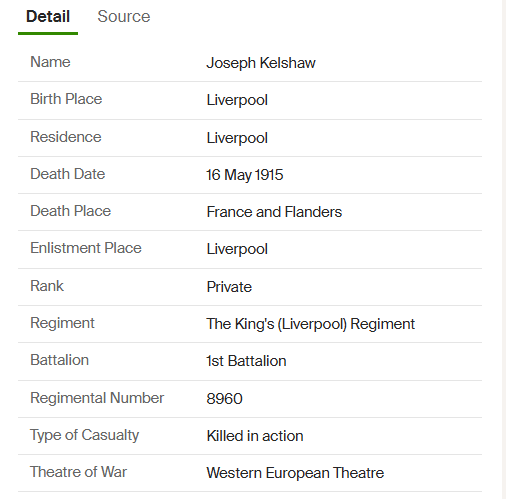Click the death date 16 May 1915

coord(245,175)
